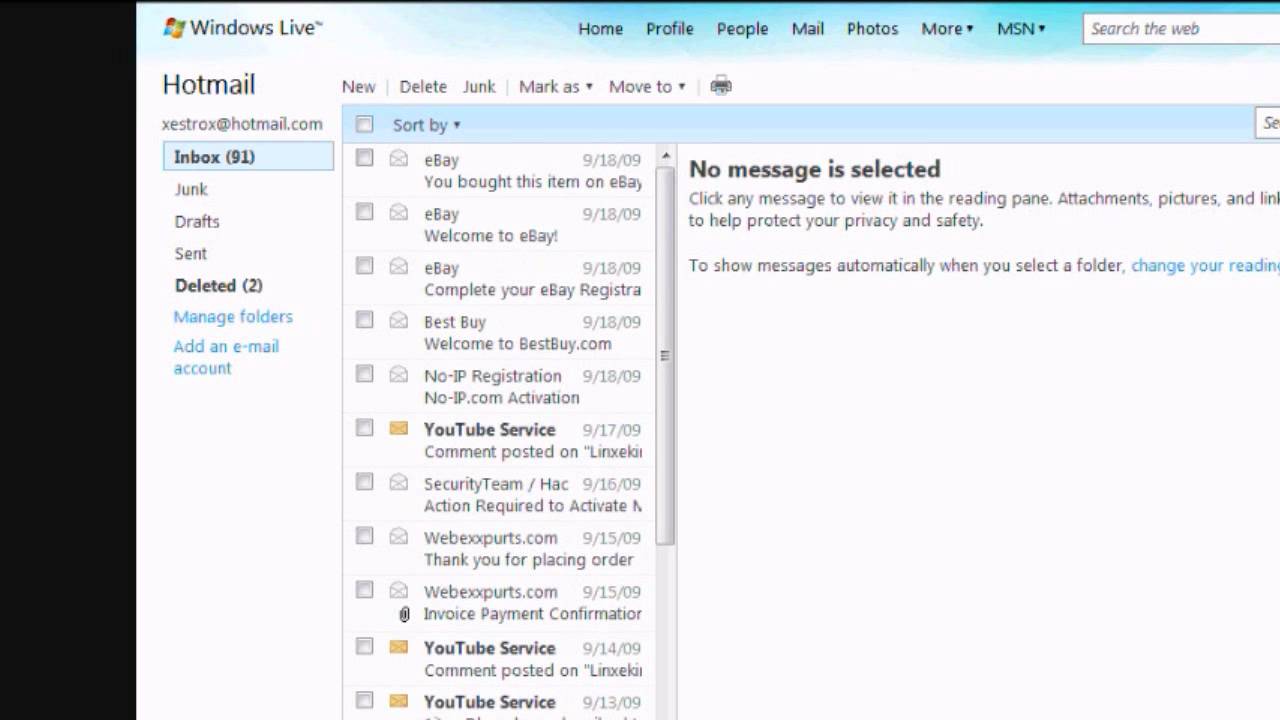Click envelope icon of No-IP Registration email
Viewport: 1280px width, 720px height.
point(399,374)
